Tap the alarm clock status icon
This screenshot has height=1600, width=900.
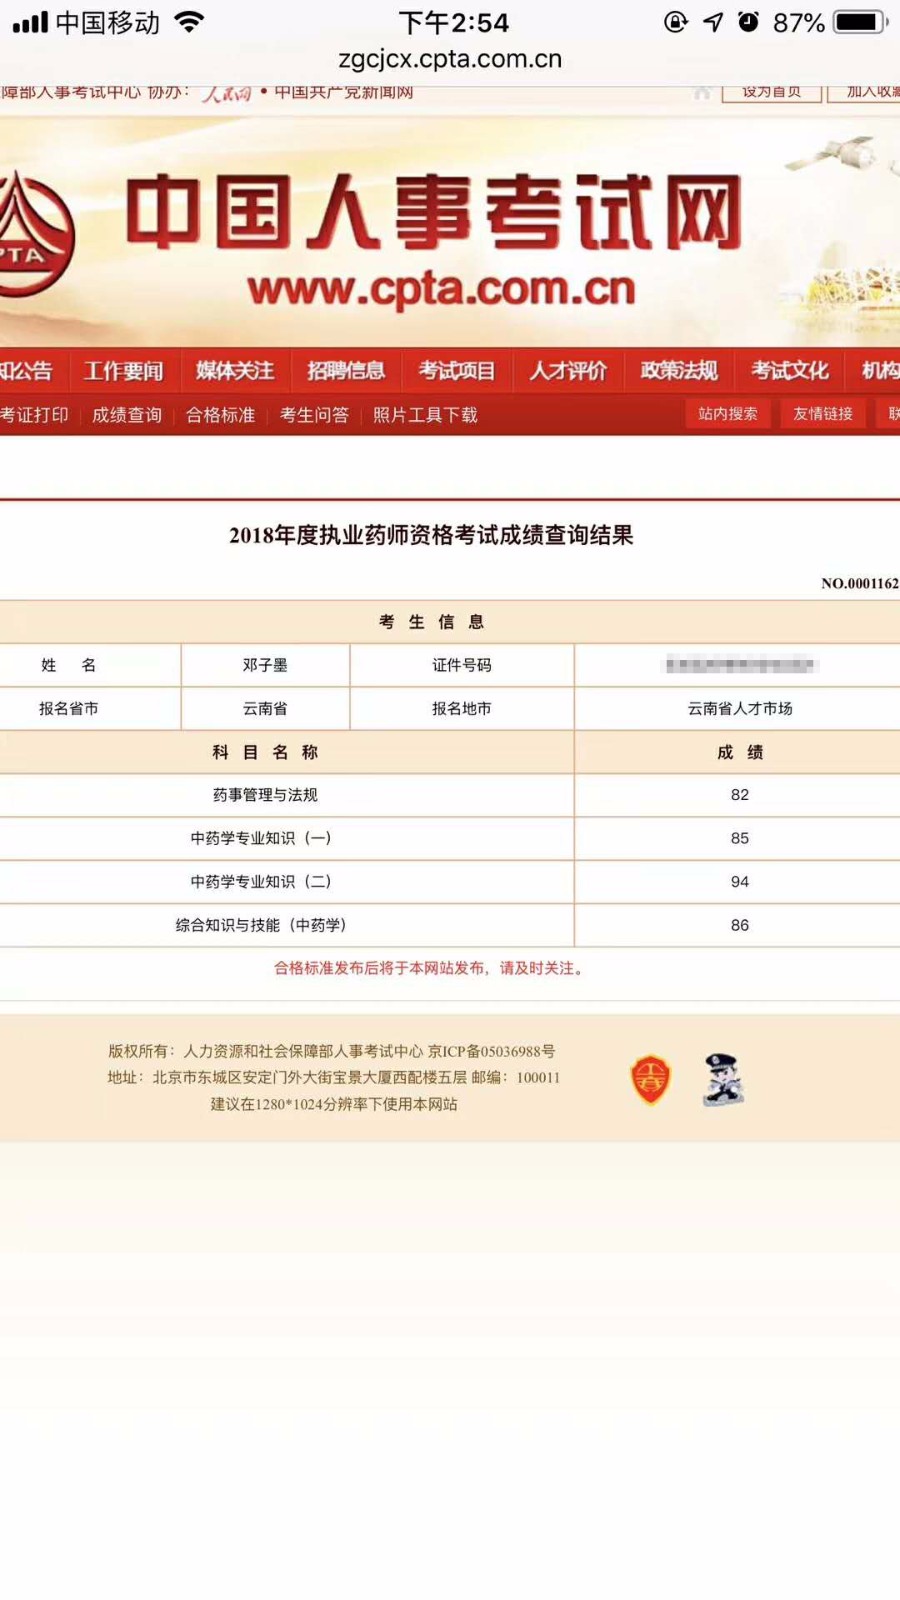click(748, 22)
